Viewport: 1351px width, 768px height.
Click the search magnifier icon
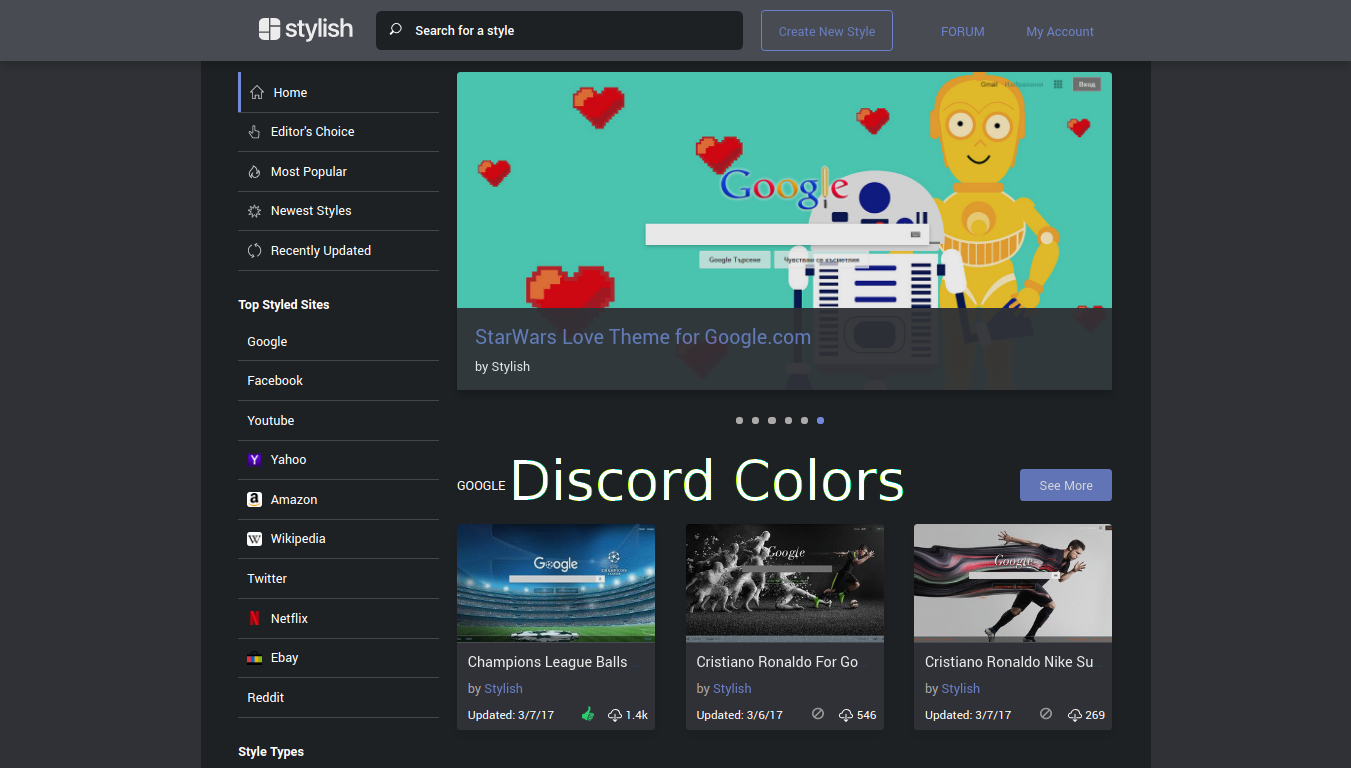pos(396,30)
